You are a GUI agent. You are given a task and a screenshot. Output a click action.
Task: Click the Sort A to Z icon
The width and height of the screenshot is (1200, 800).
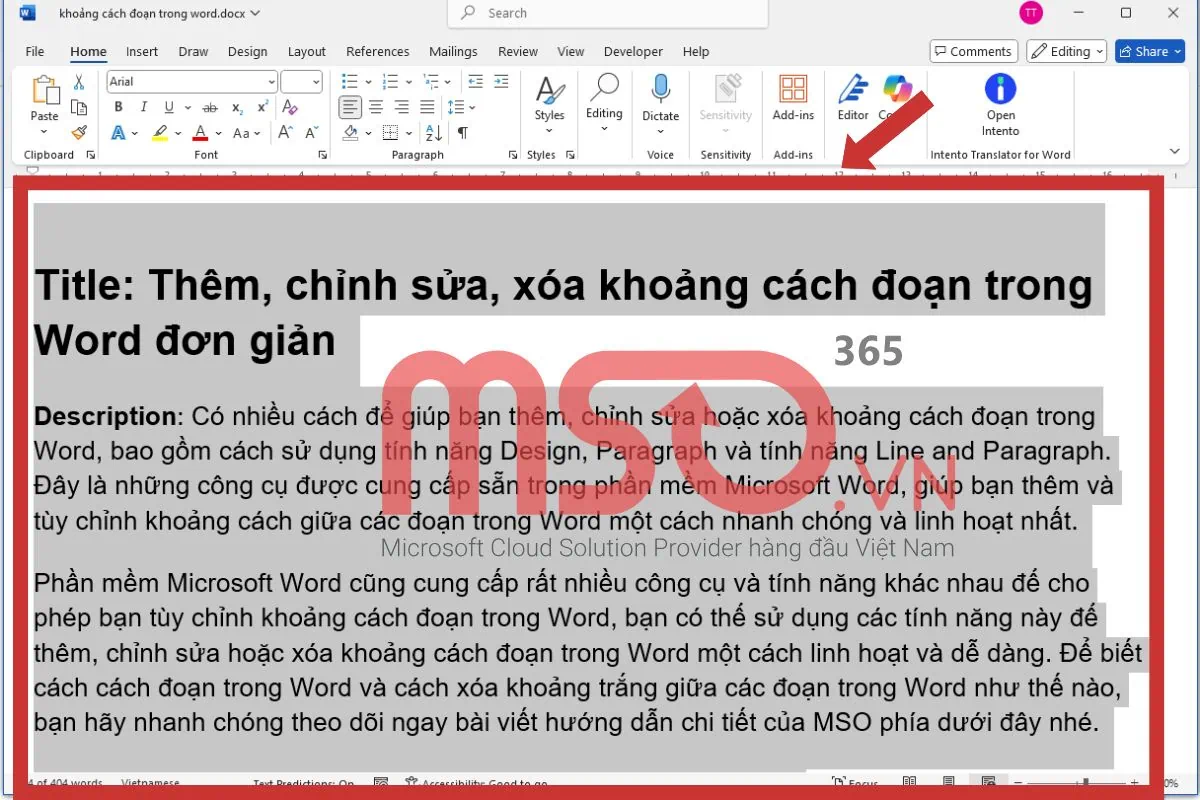click(x=434, y=133)
